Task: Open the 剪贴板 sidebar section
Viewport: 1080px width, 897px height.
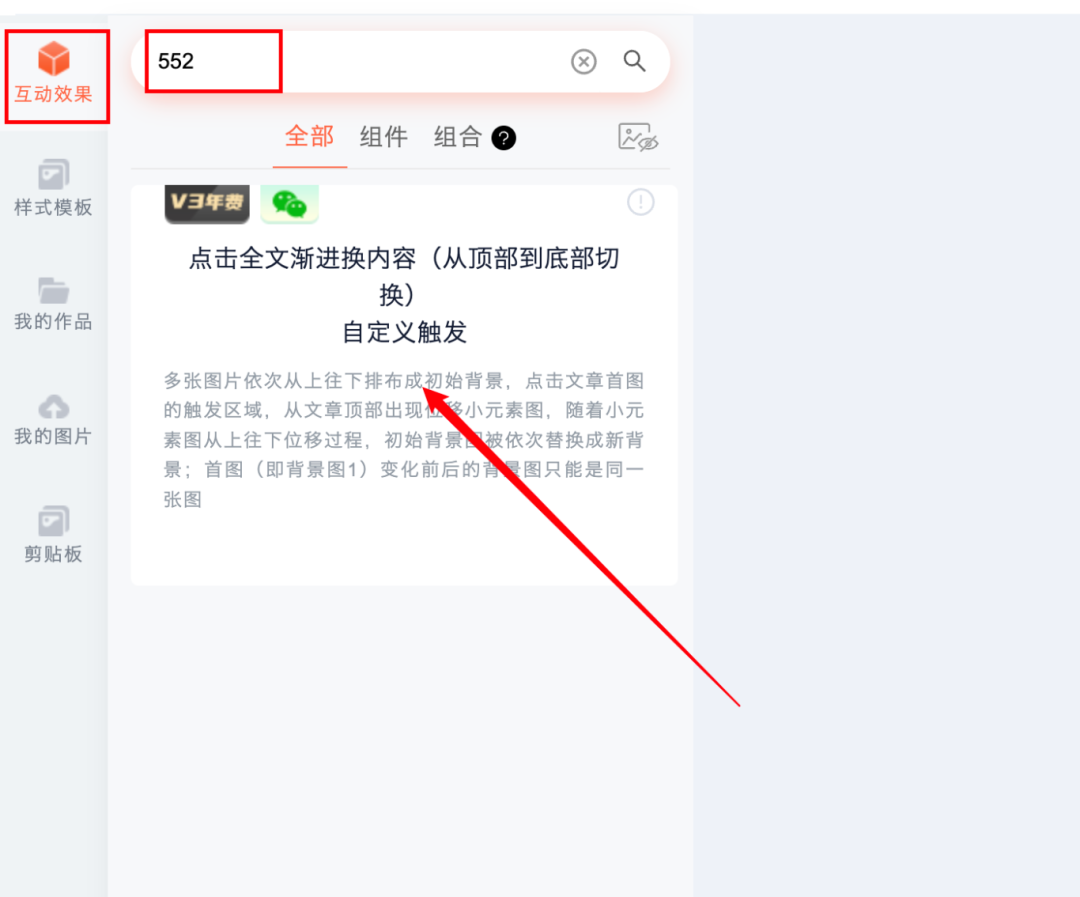Action: tap(54, 535)
